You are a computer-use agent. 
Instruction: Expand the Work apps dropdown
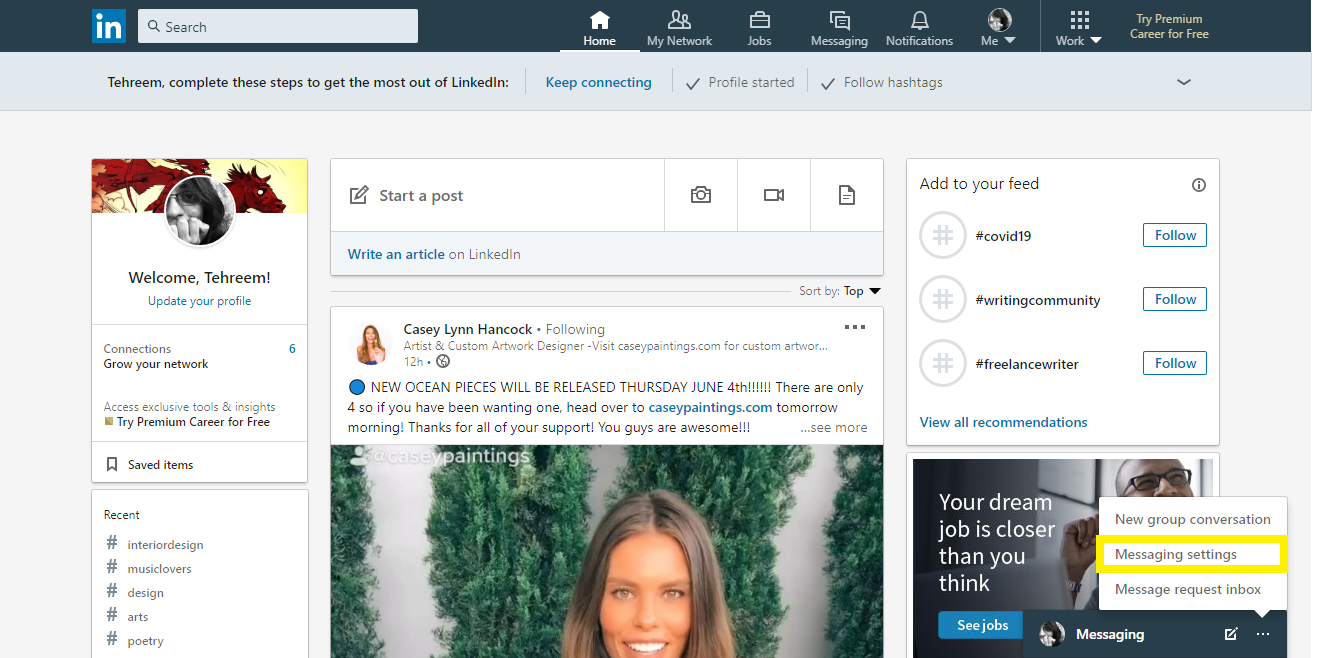pos(1078,28)
